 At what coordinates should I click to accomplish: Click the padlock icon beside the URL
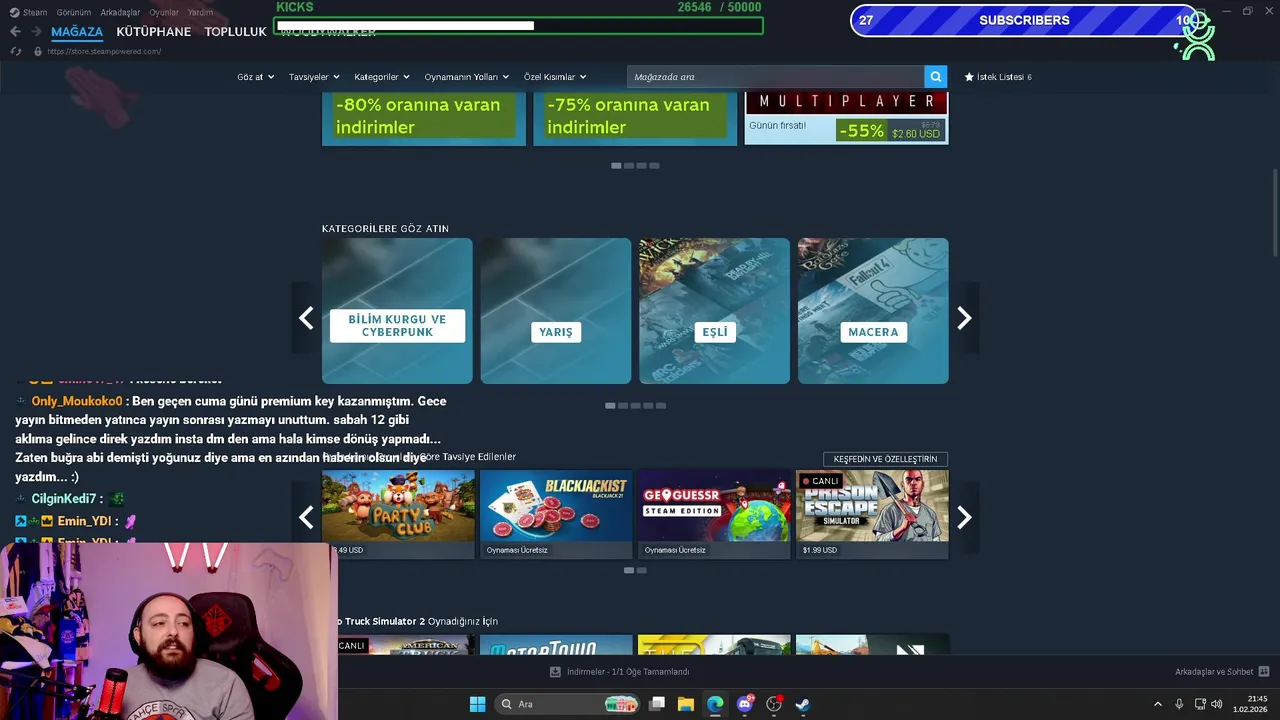tap(38, 51)
